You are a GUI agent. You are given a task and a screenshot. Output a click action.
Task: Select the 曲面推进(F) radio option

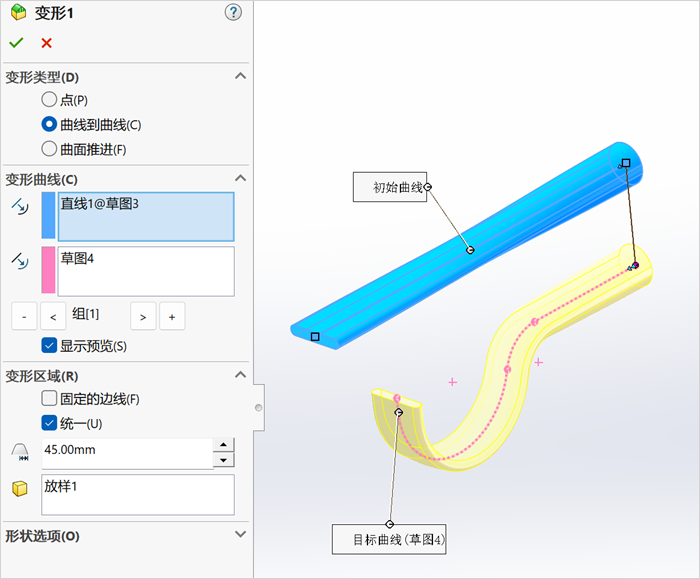point(49,149)
